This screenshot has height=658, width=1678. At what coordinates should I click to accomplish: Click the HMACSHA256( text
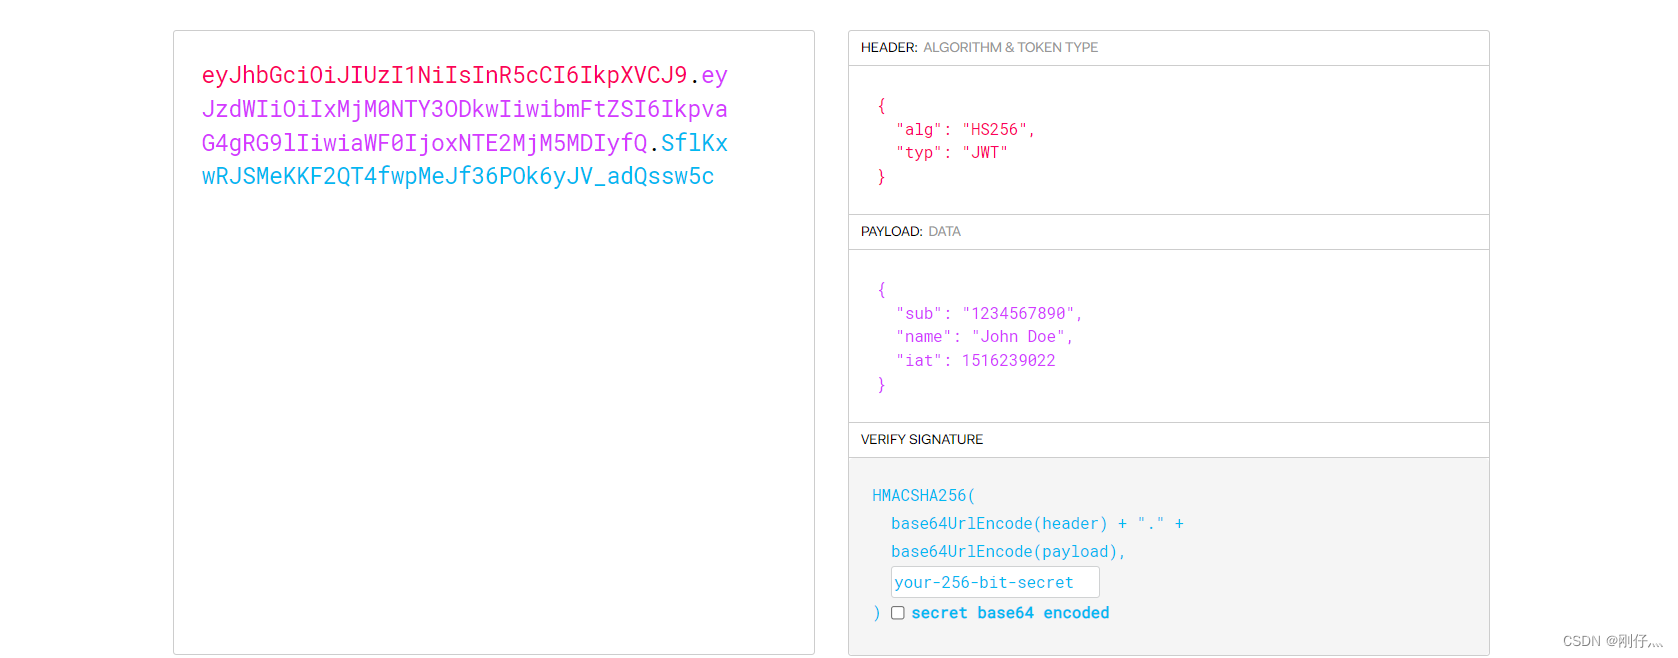[923, 495]
